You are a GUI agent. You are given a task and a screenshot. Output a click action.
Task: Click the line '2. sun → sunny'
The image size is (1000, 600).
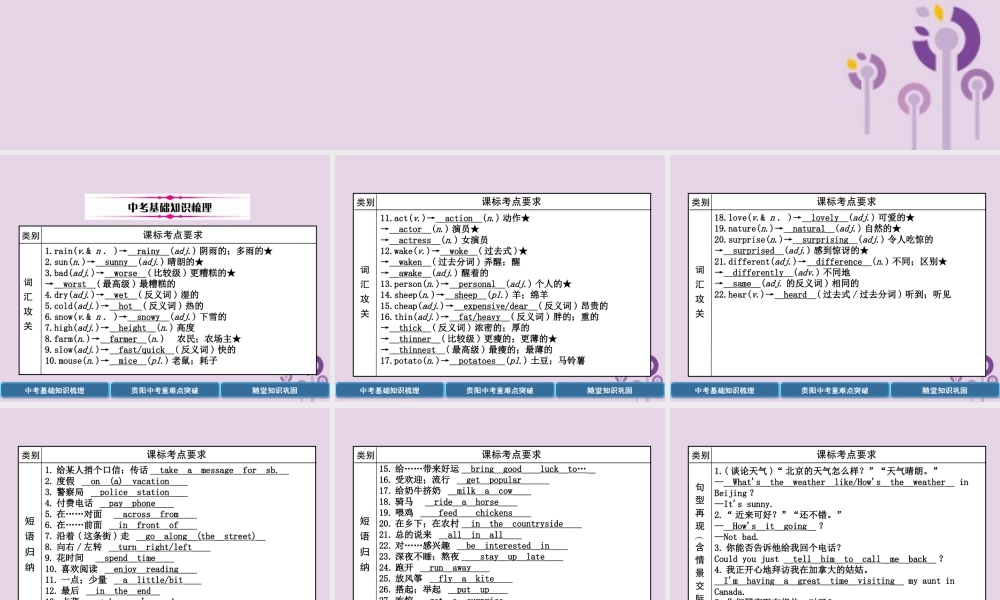pos(124,262)
